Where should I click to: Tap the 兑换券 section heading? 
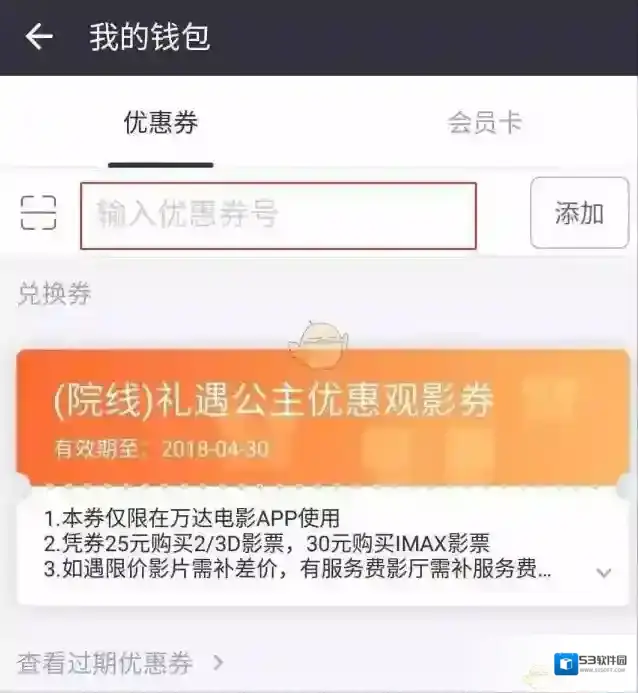click(x=54, y=293)
